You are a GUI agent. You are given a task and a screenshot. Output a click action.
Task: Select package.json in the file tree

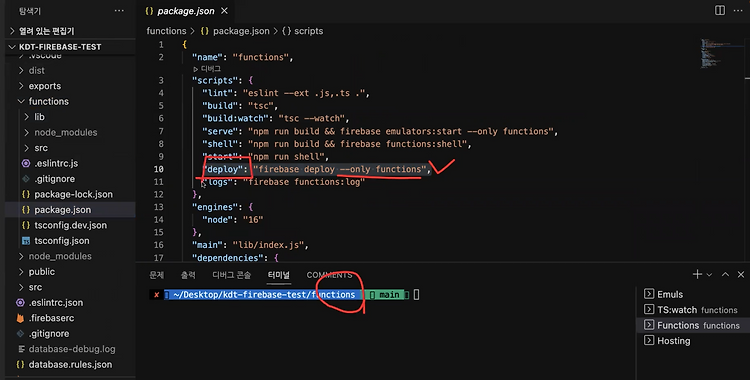point(62,210)
